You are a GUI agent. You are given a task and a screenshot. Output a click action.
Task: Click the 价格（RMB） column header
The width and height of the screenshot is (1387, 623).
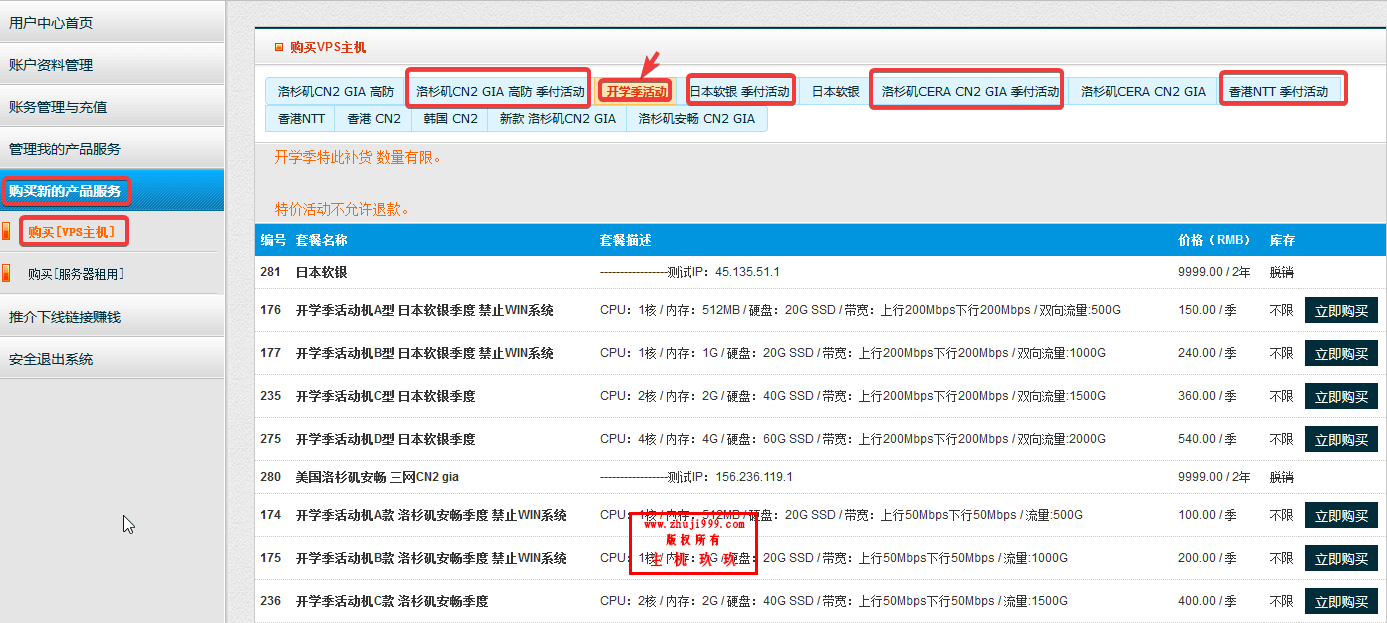[x=1214, y=240]
